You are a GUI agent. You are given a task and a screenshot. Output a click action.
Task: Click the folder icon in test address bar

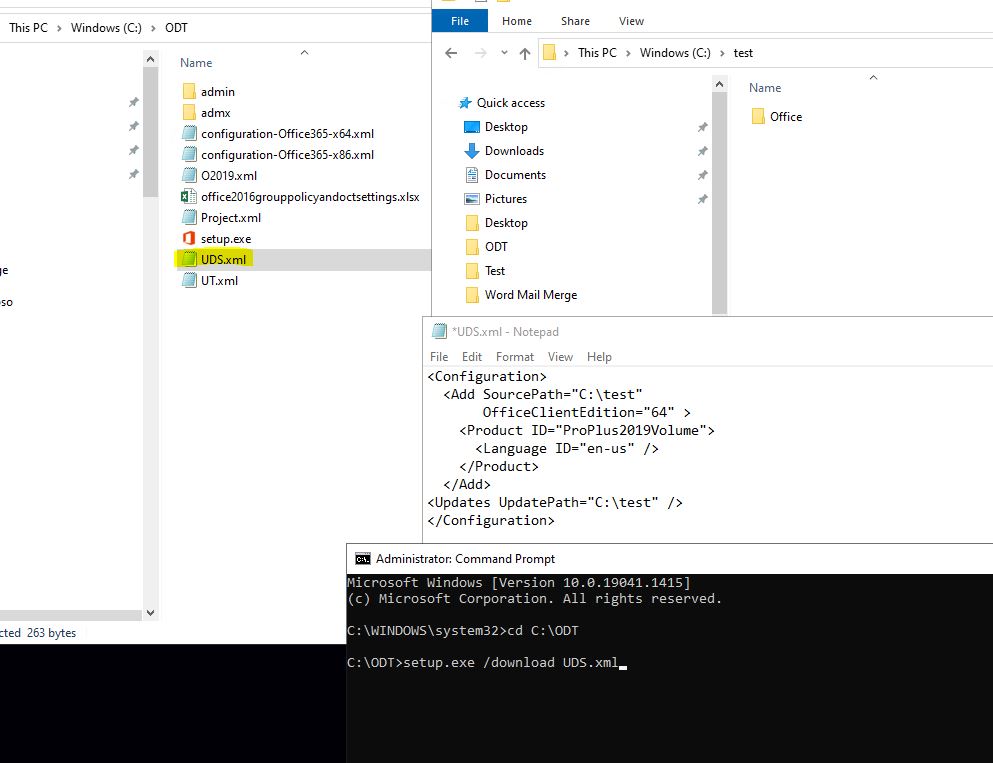click(x=550, y=53)
